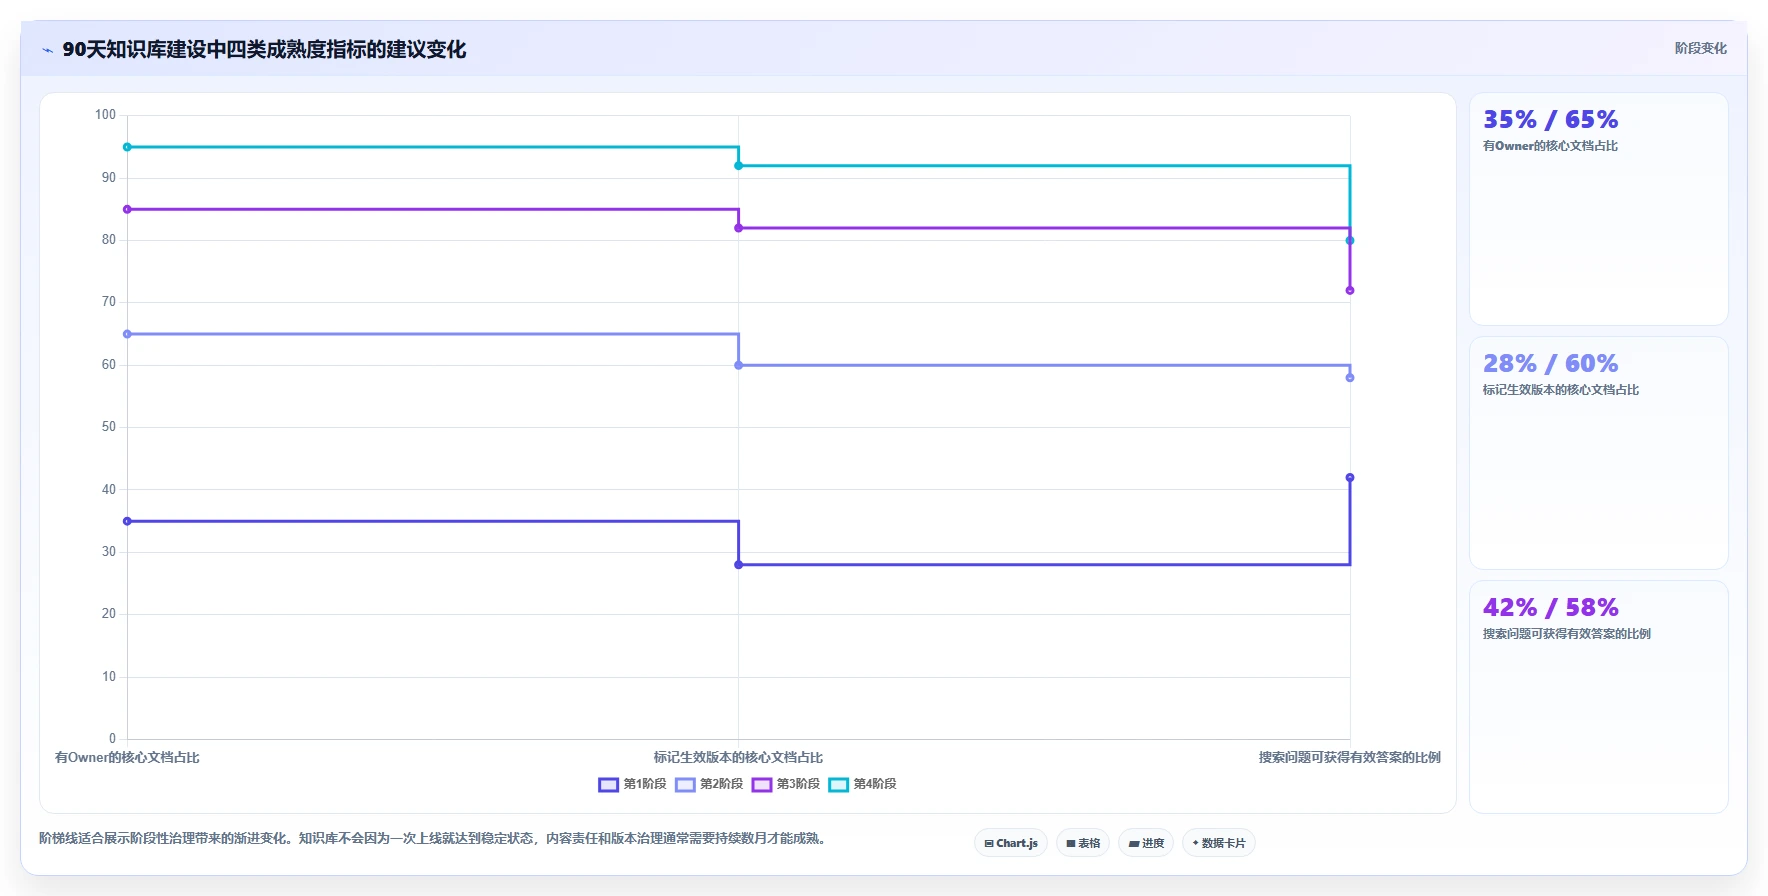Screen dimensions: 1768x896
Task: Click the 第4阶段 middle data point at 92
Action: [x=739, y=165]
